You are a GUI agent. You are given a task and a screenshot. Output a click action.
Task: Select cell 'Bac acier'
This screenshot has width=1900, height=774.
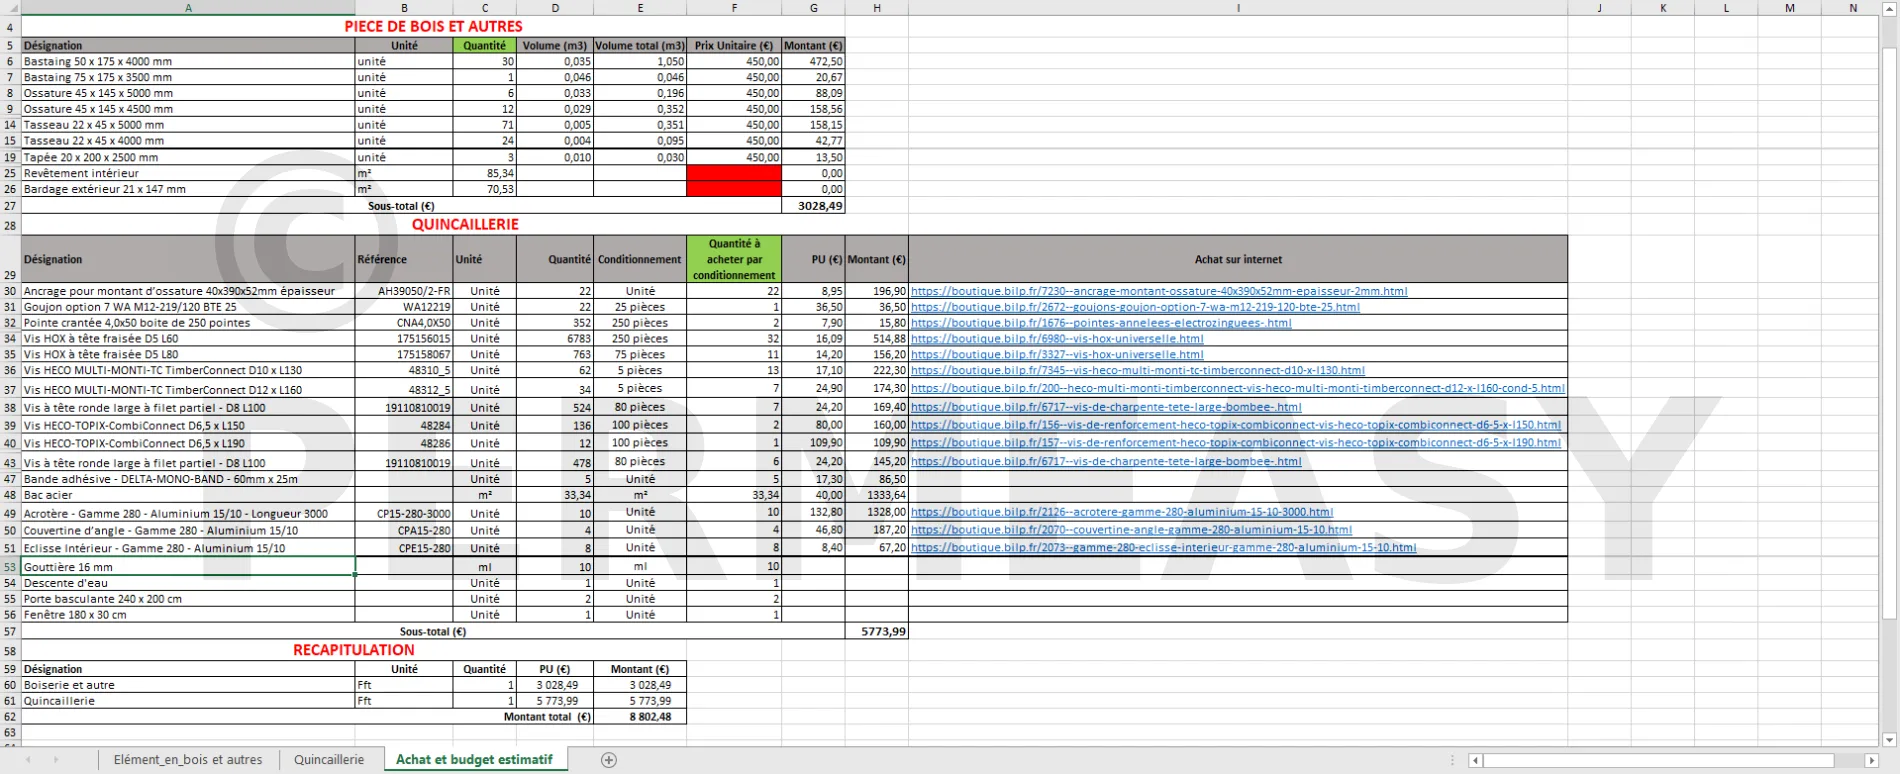[x=188, y=495]
